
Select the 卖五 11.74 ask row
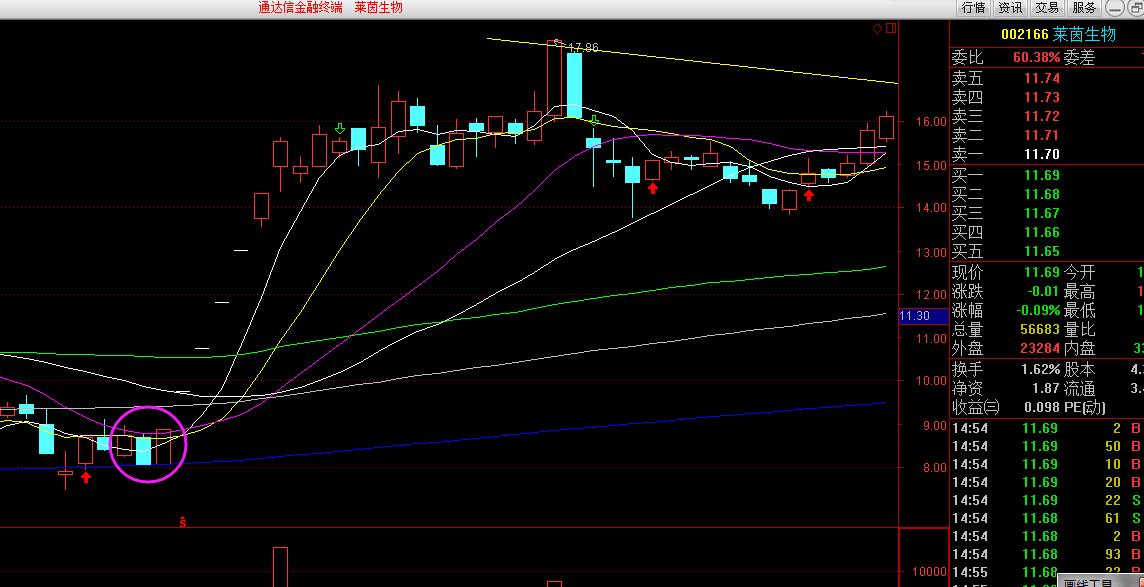(1046, 78)
